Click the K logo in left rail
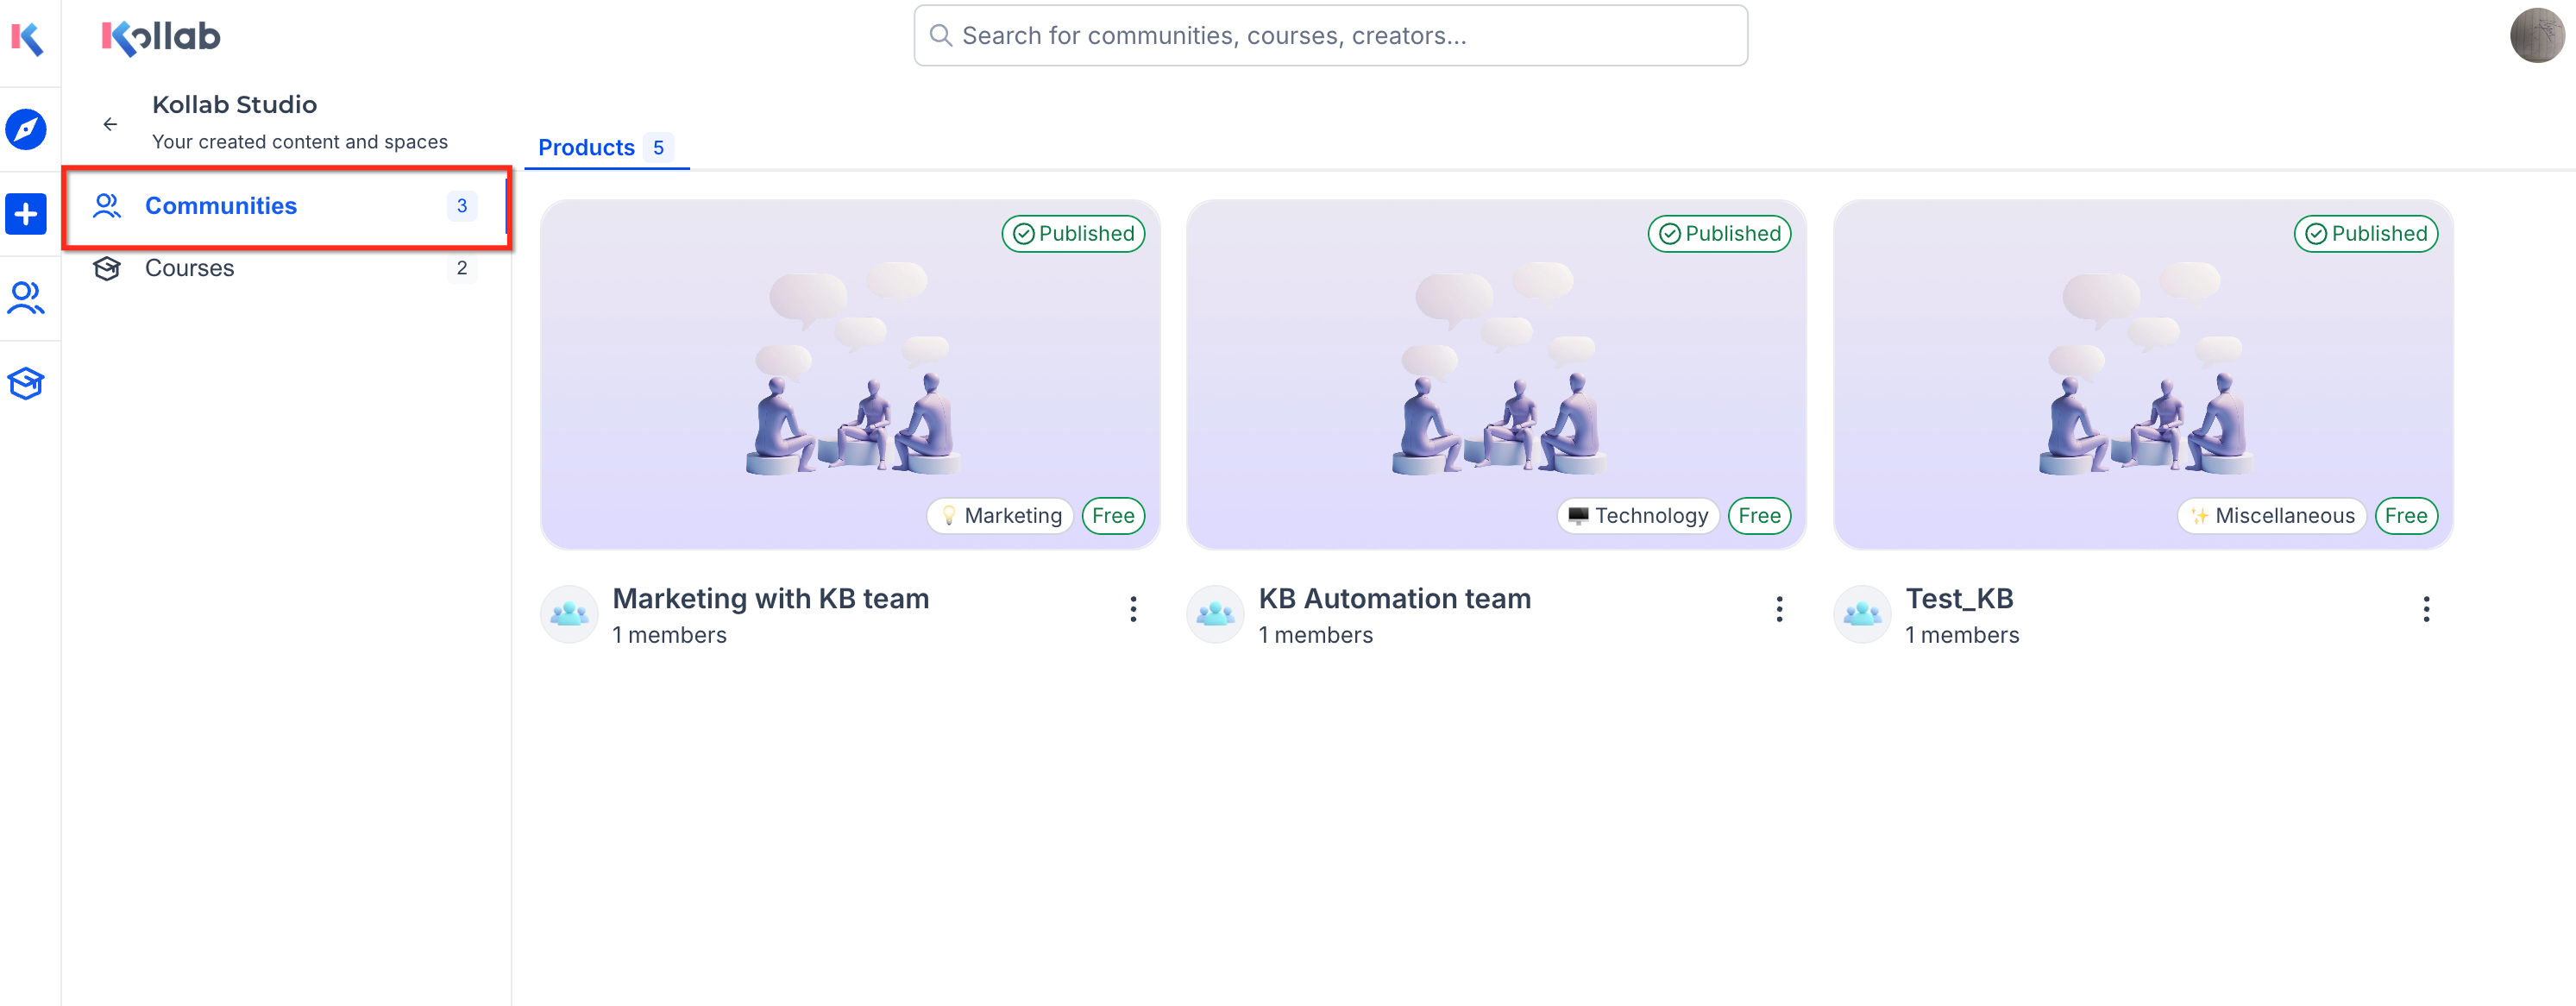This screenshot has width=2576, height=1006. coord(27,38)
